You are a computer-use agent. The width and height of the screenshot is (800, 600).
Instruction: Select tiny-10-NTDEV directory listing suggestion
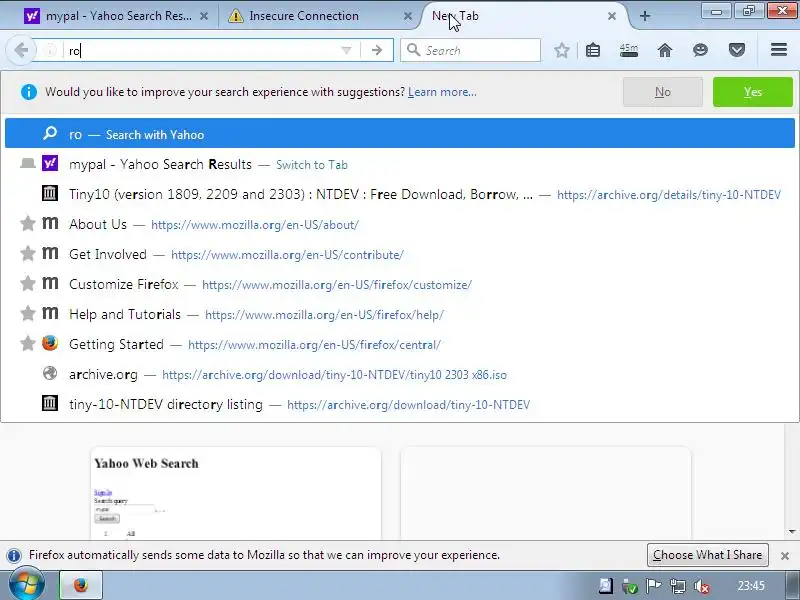pos(400,404)
